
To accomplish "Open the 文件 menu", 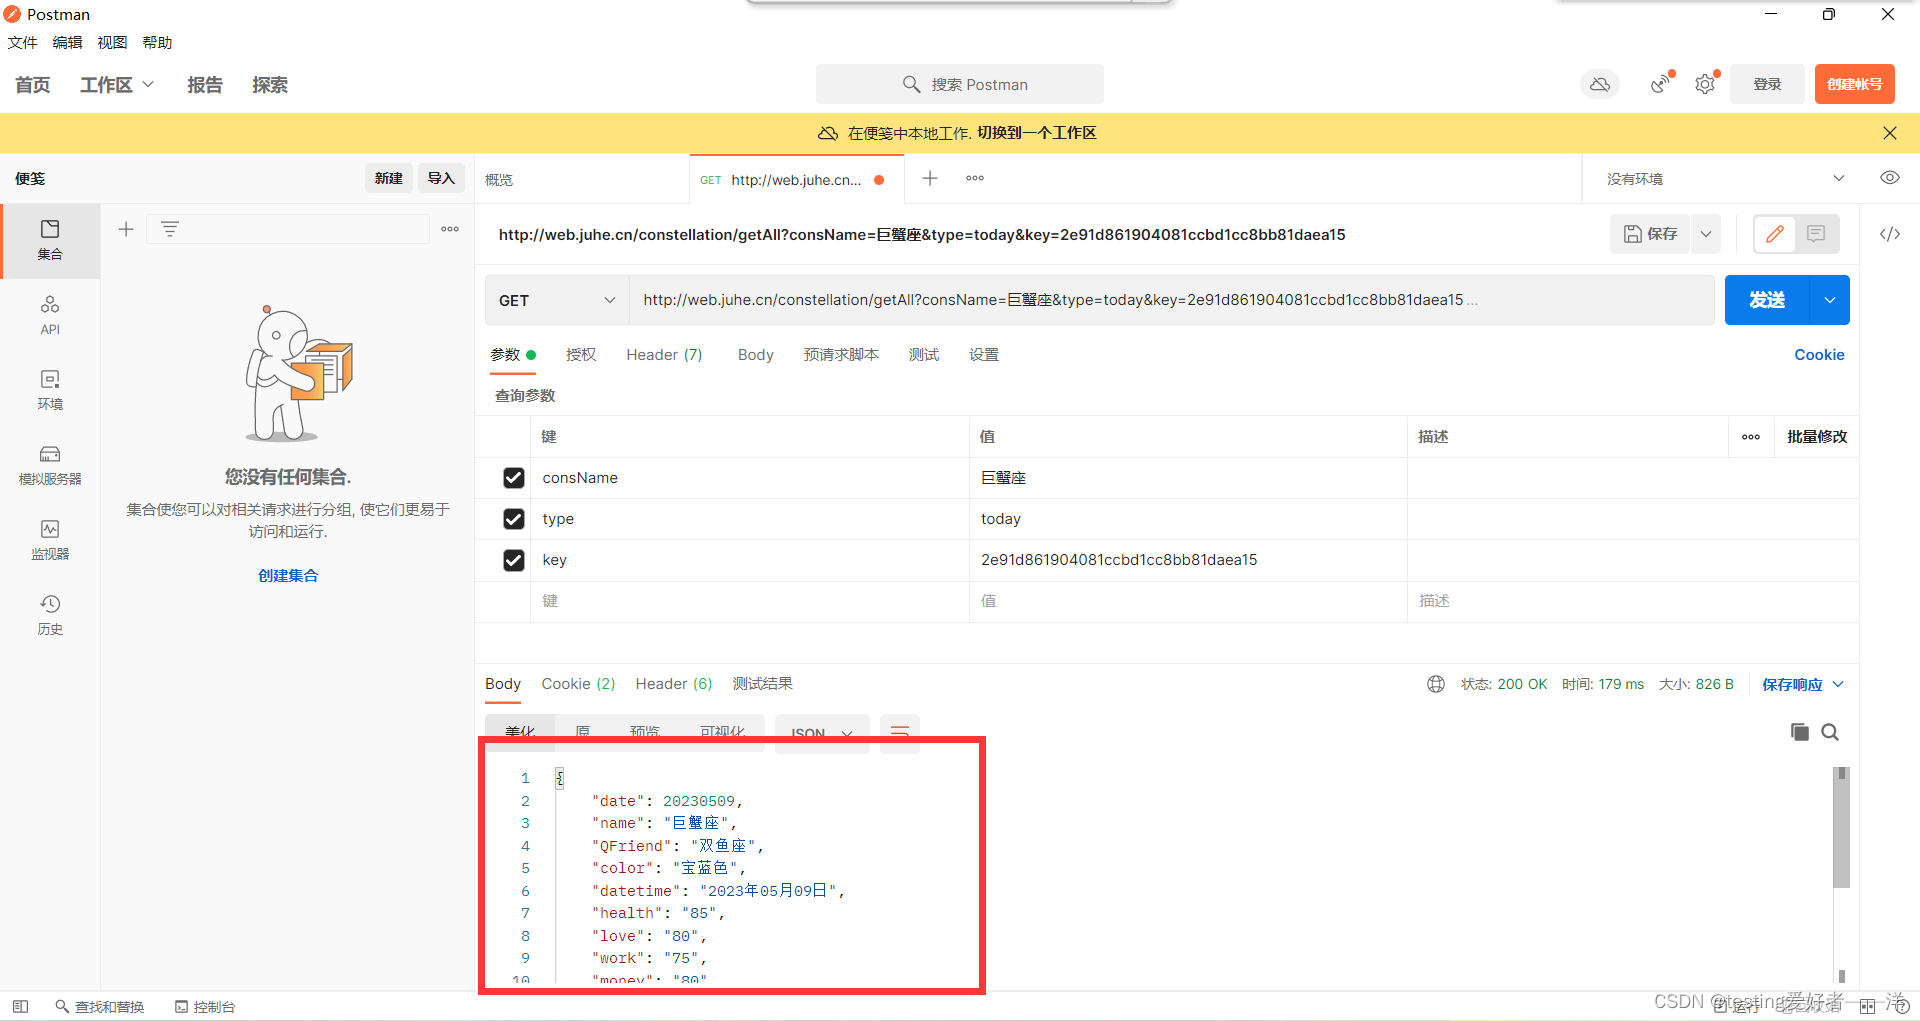I will (22, 42).
